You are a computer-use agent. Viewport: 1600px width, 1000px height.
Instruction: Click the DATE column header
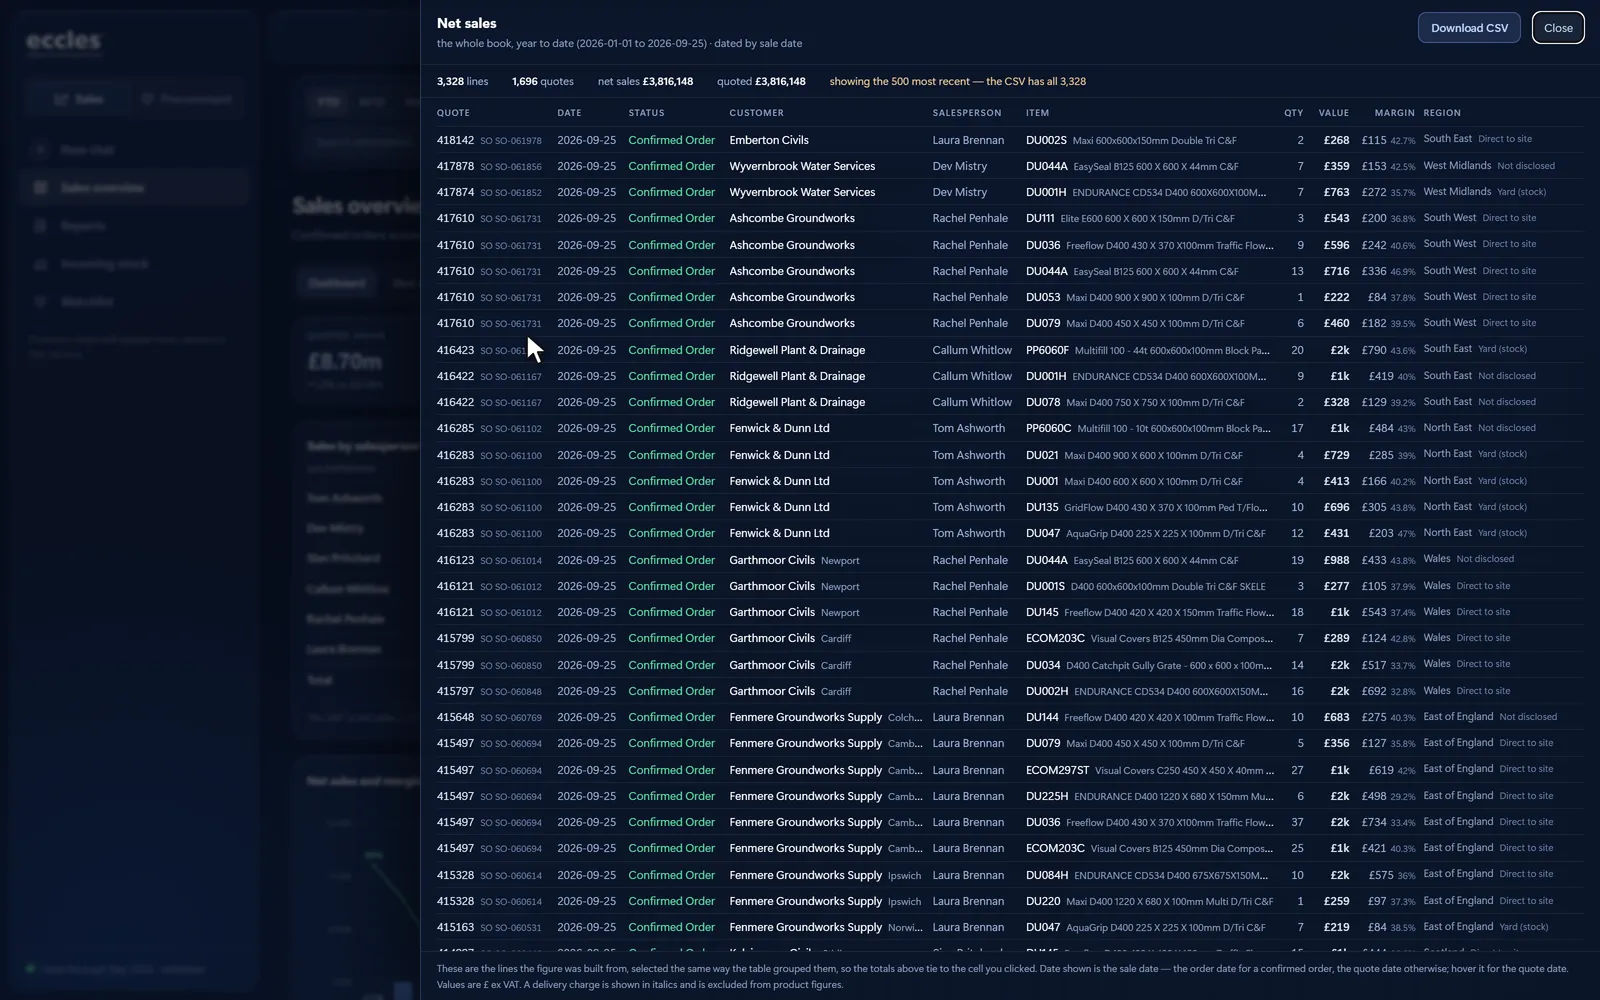click(569, 113)
